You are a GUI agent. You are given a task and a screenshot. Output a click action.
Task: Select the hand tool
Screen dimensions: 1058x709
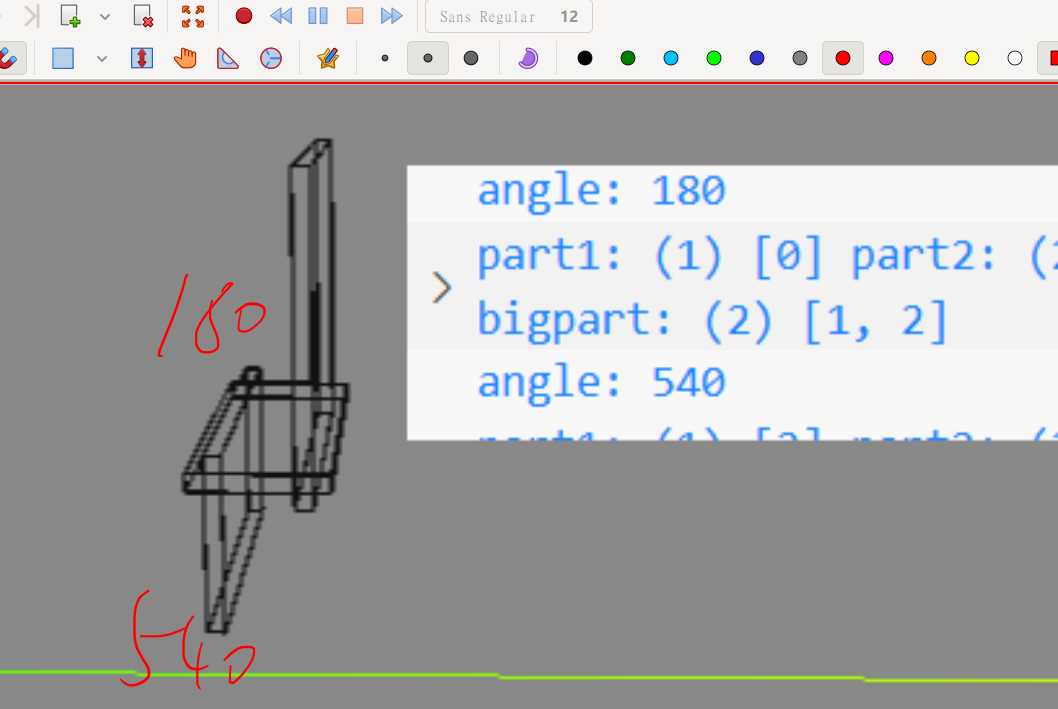coord(185,59)
